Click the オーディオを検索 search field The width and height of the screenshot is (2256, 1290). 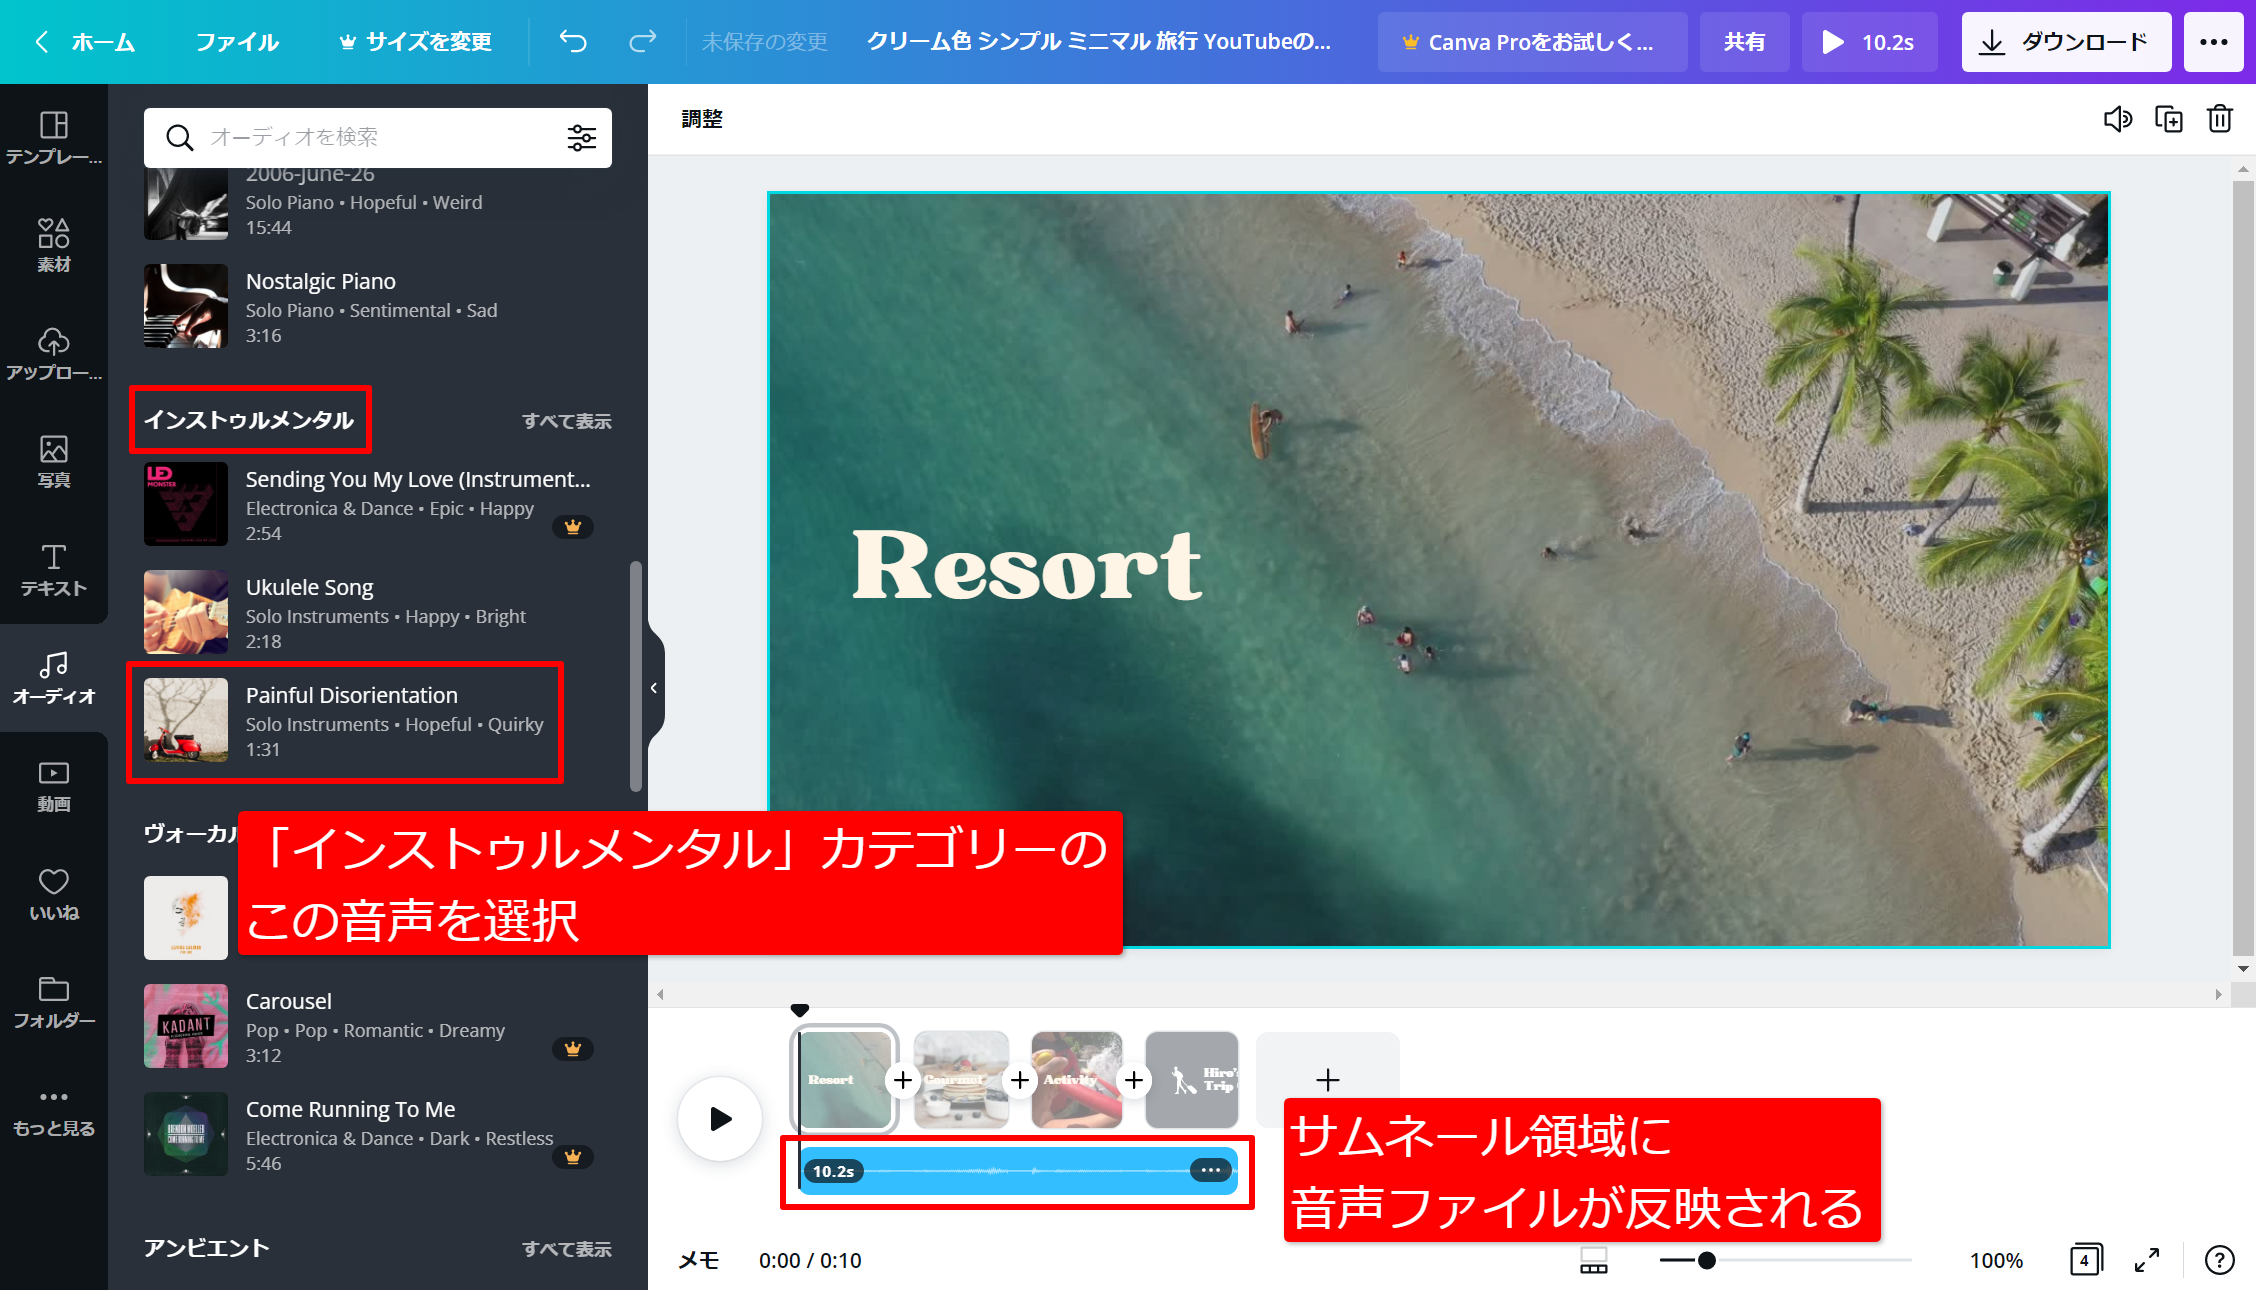(x=380, y=137)
